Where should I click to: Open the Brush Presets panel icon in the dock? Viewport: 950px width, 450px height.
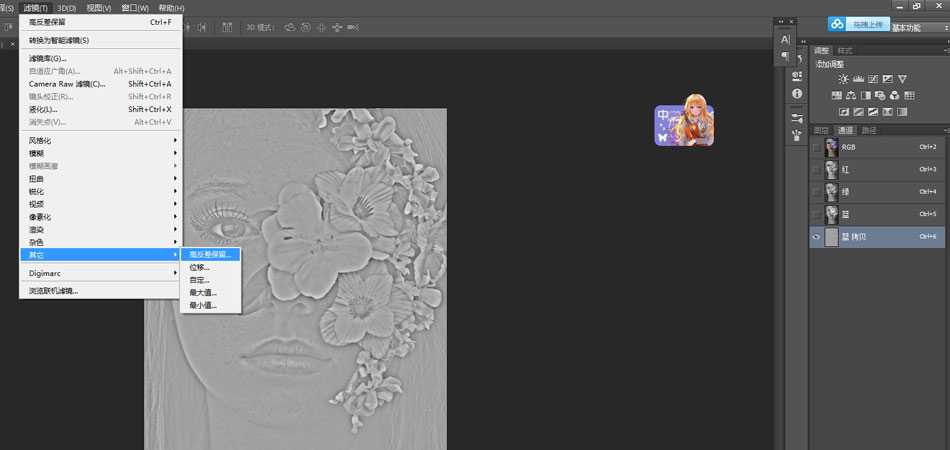point(797,118)
